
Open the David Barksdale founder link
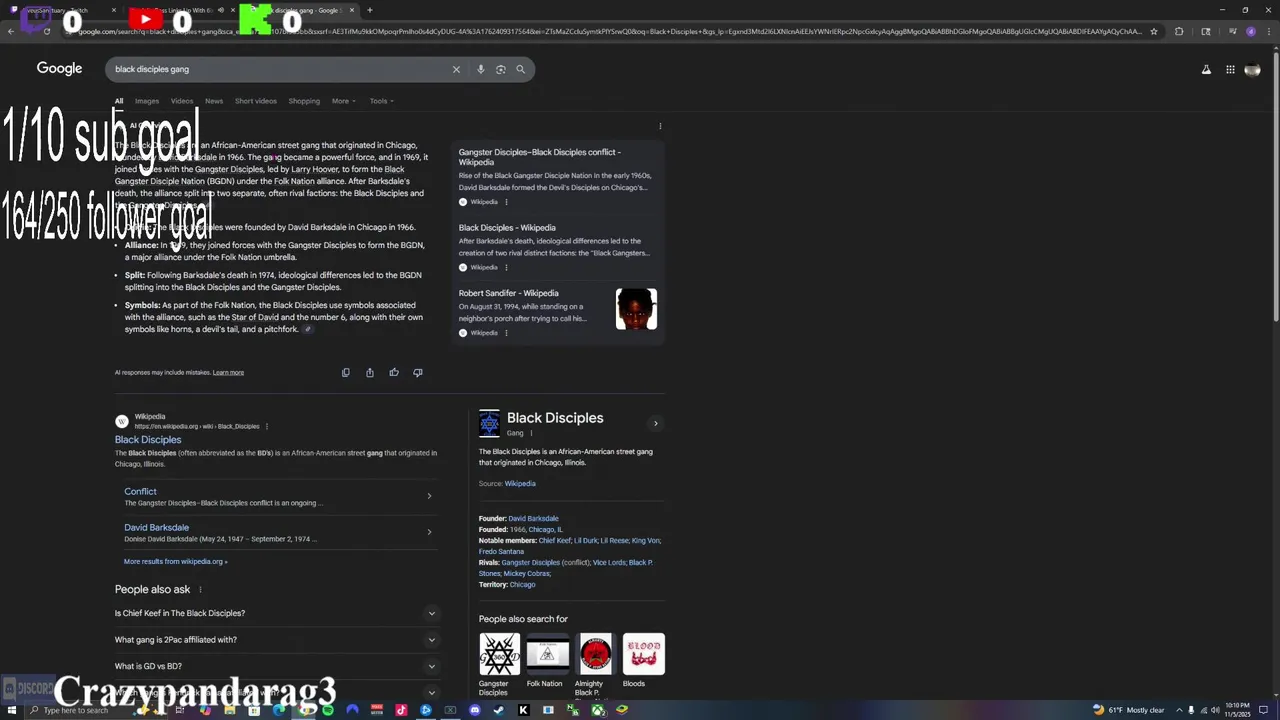coord(533,519)
